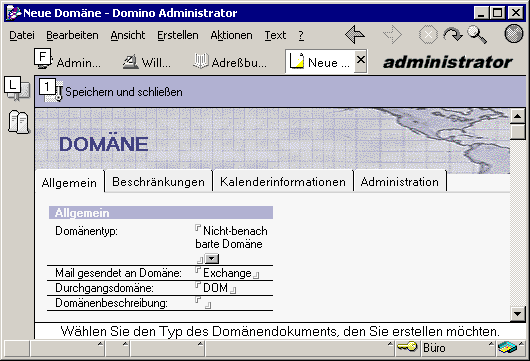The width and height of the screenshot is (530, 361).
Task: Open the books bookmark icon in left bar
Action: 18,122
